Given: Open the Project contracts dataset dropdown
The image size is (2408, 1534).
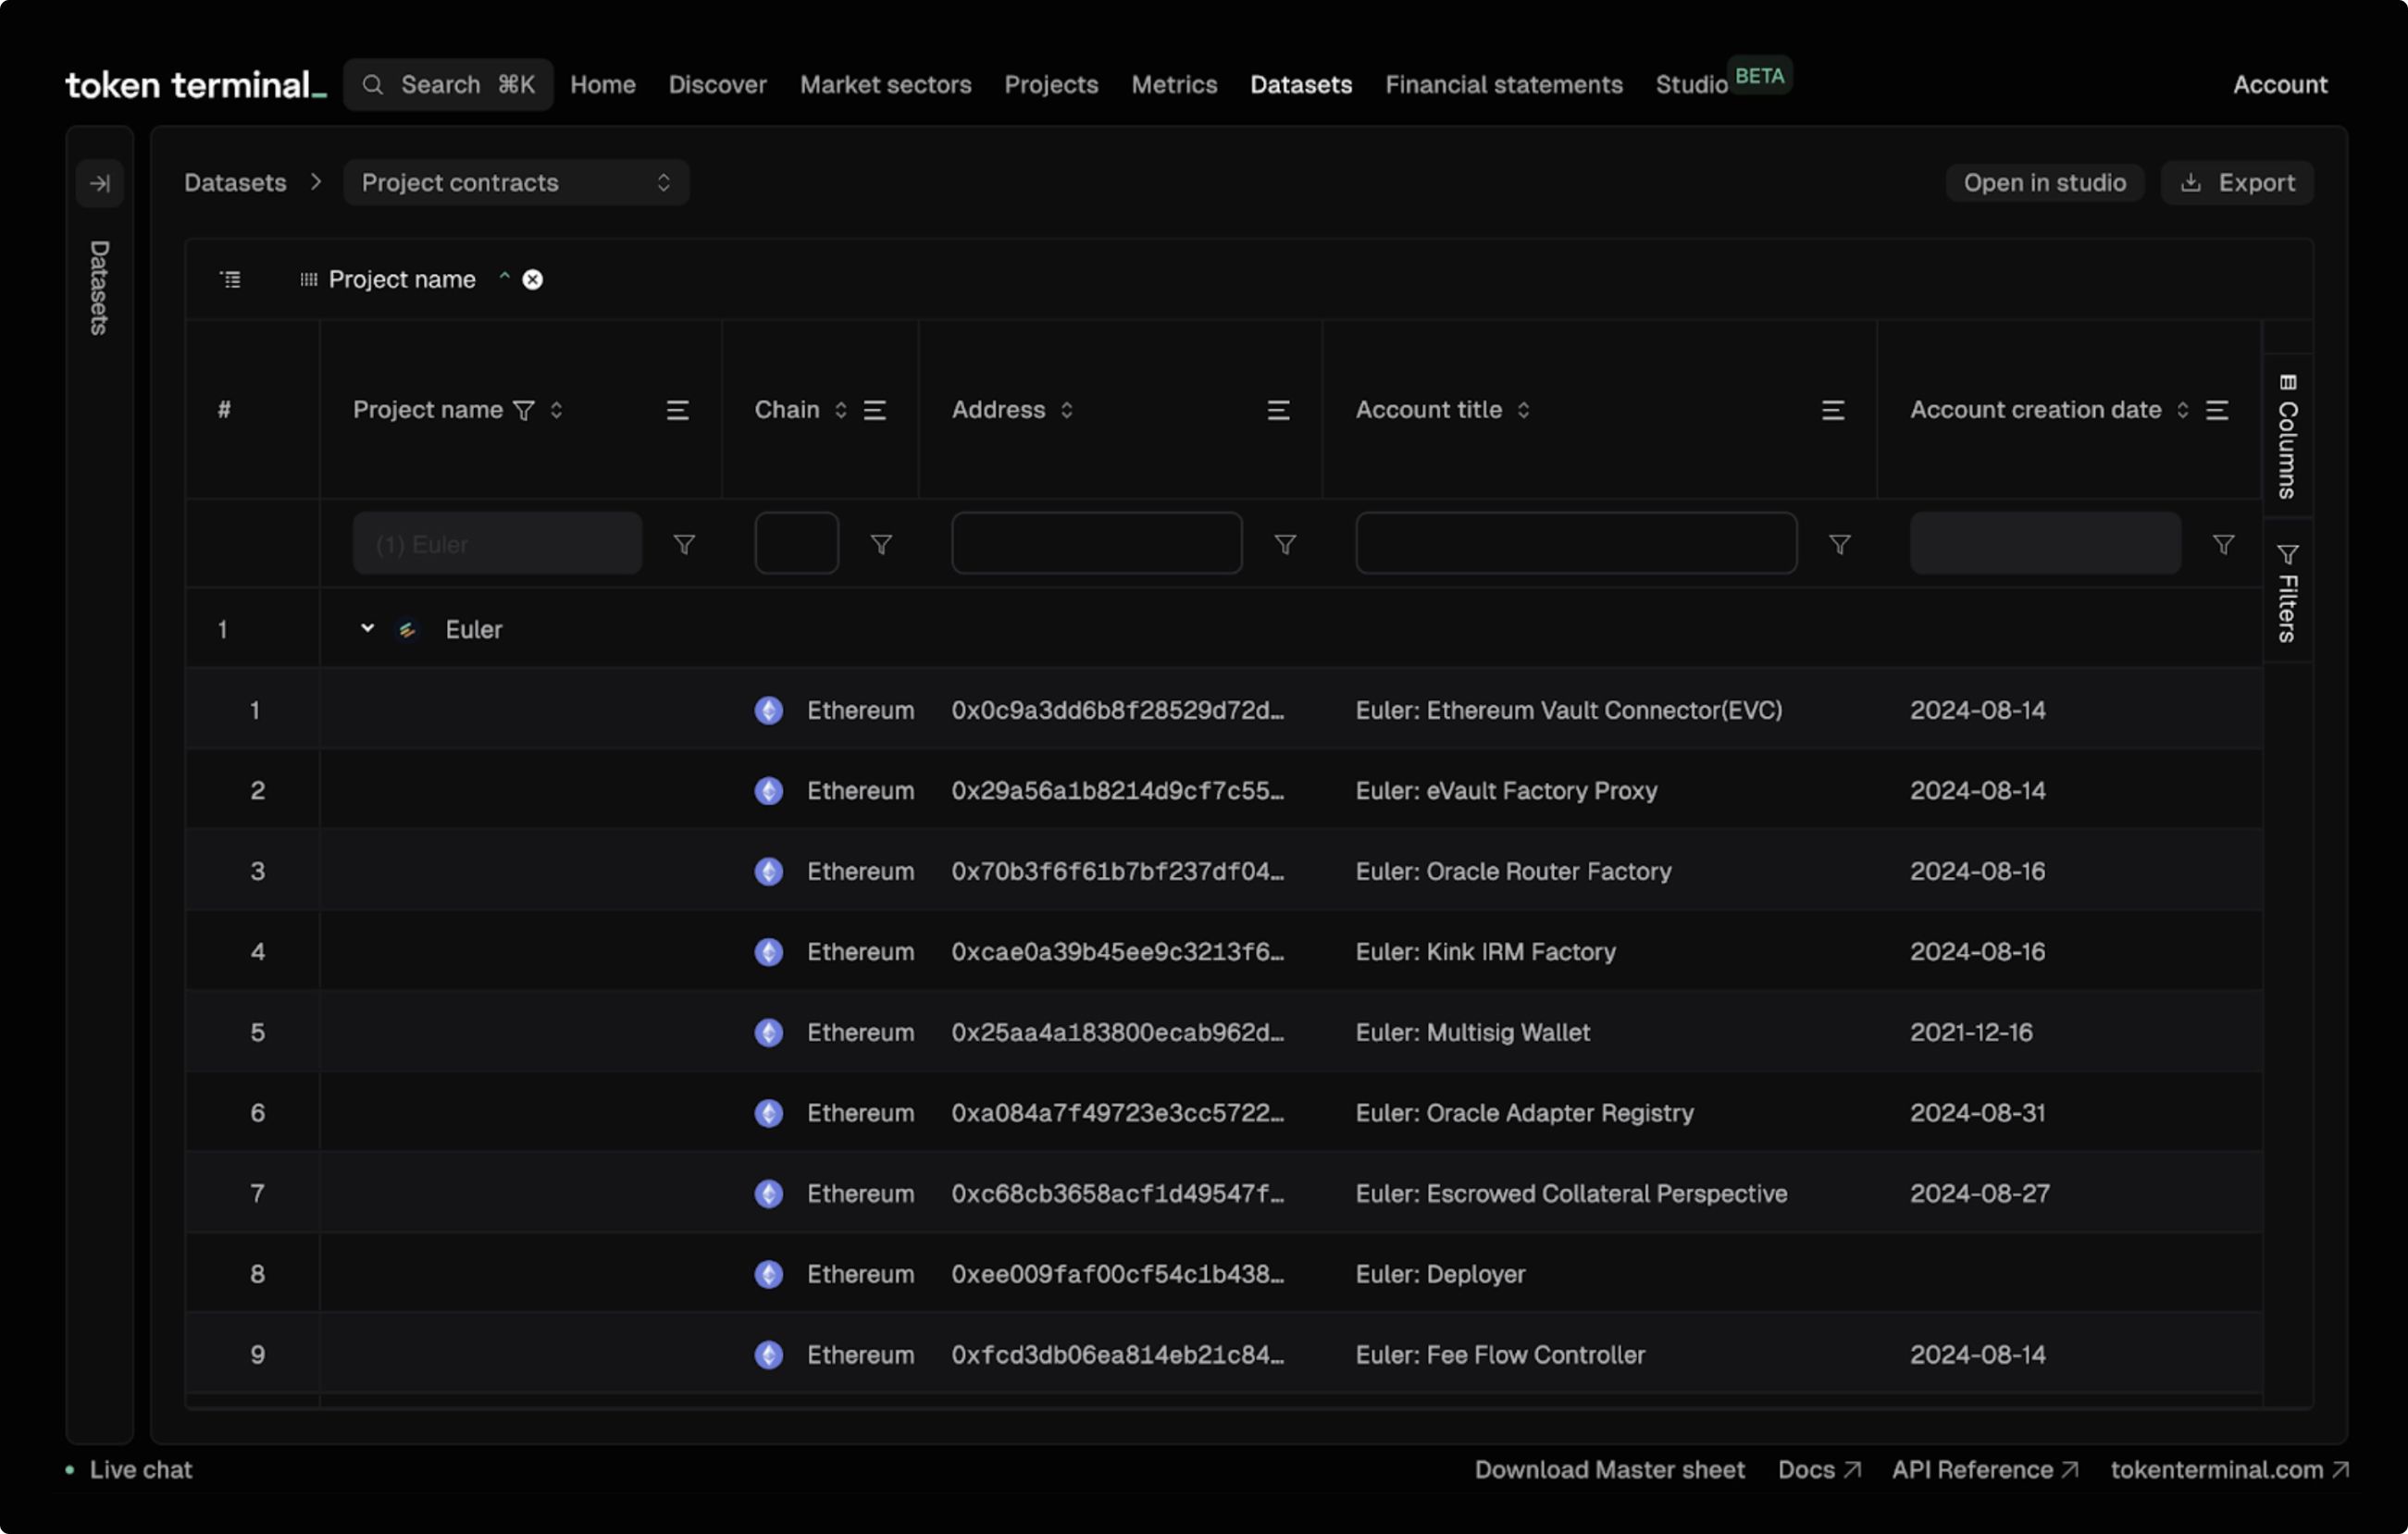Looking at the screenshot, I should pyautogui.click(x=515, y=183).
